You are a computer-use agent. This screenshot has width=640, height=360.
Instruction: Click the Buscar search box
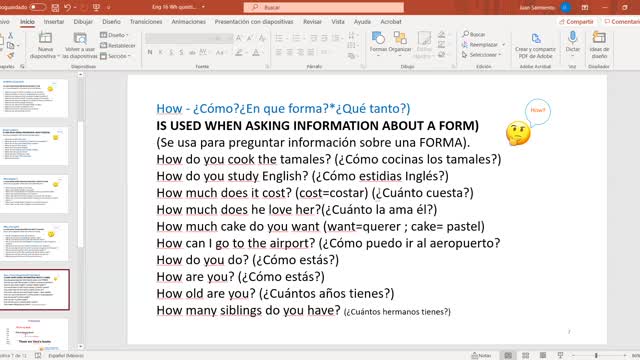324,7
